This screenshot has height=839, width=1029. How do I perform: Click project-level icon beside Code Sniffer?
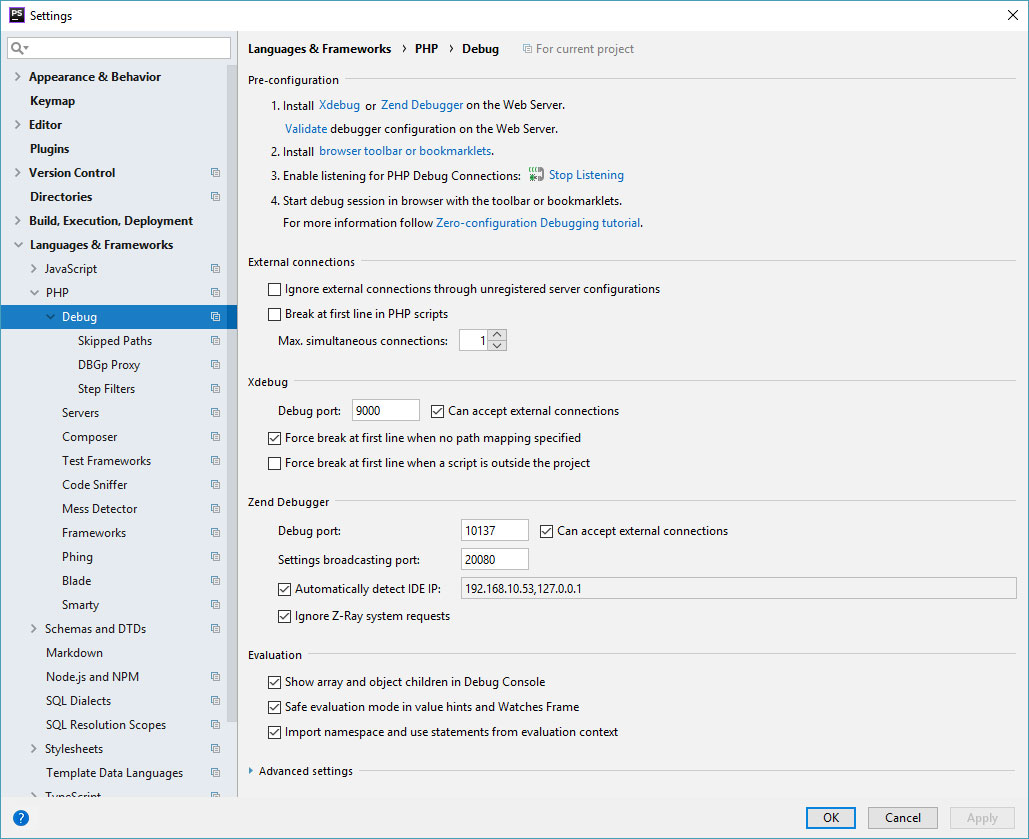(215, 484)
